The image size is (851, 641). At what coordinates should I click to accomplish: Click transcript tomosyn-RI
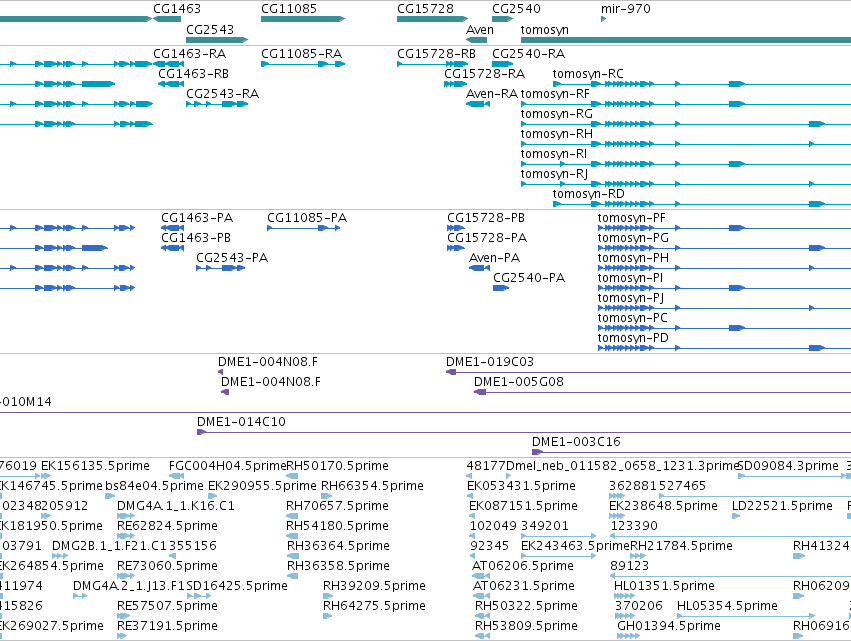pos(554,155)
